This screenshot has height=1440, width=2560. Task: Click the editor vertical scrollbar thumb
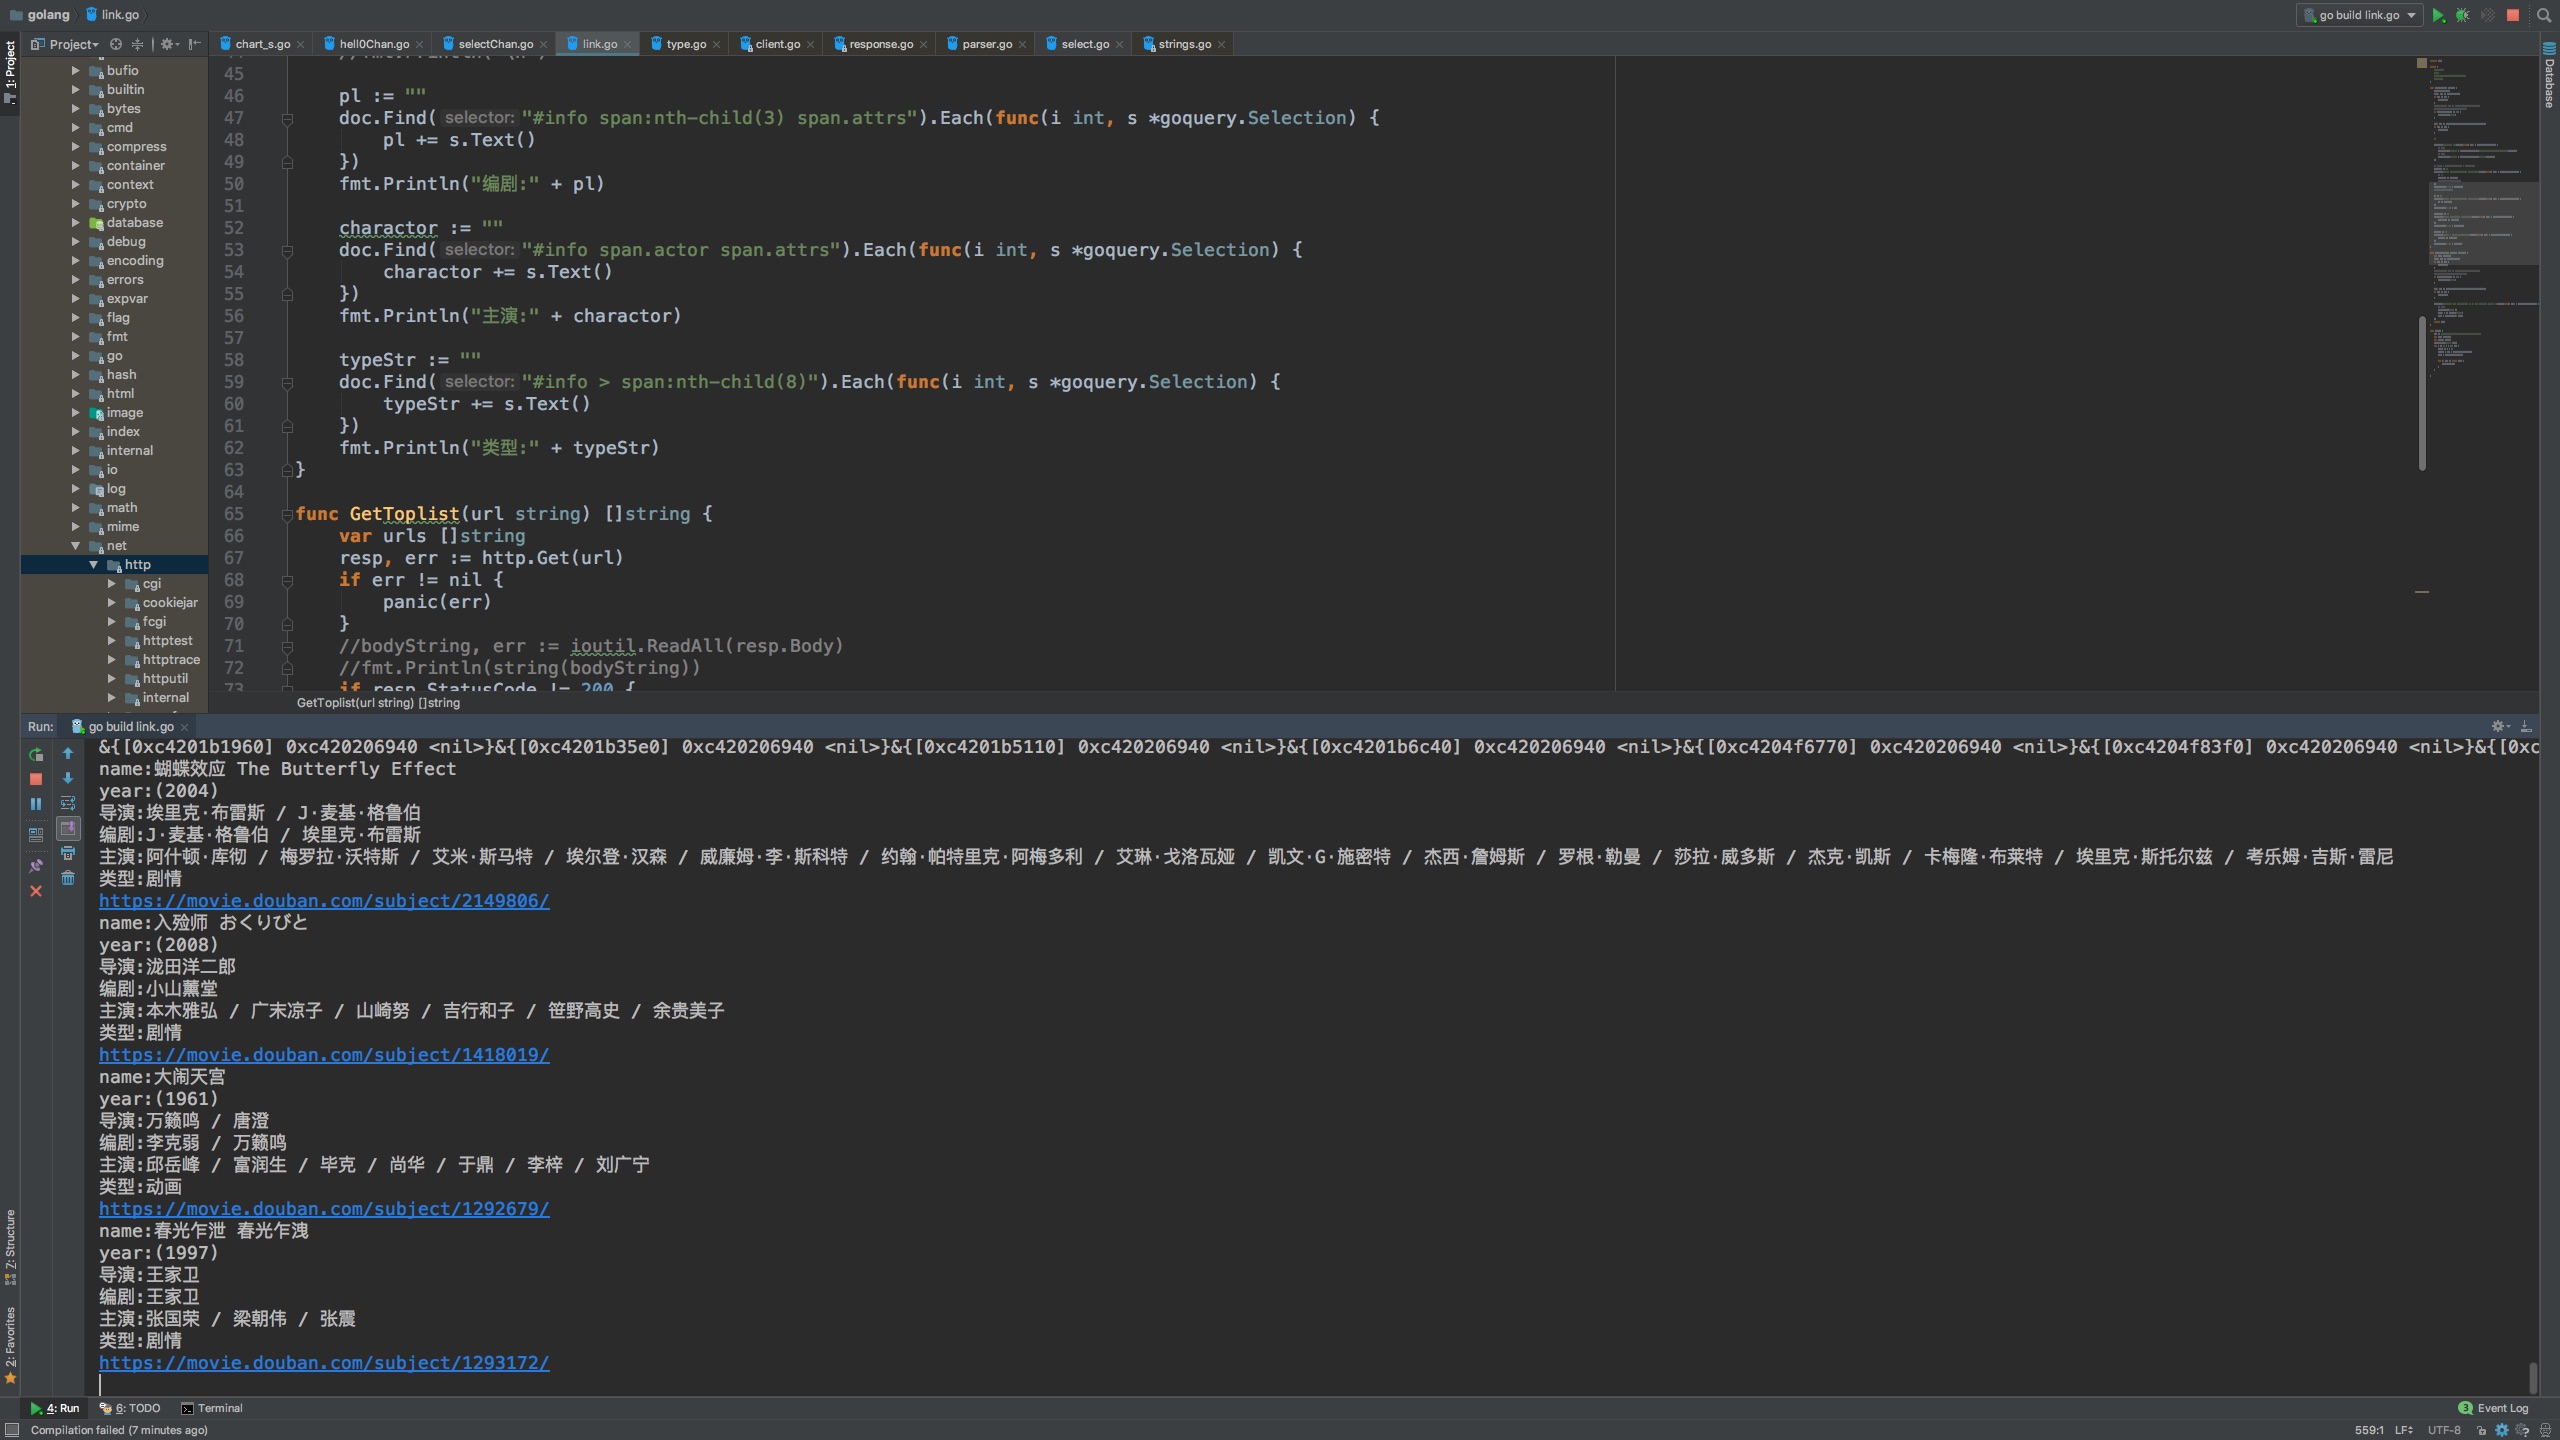[2423, 393]
